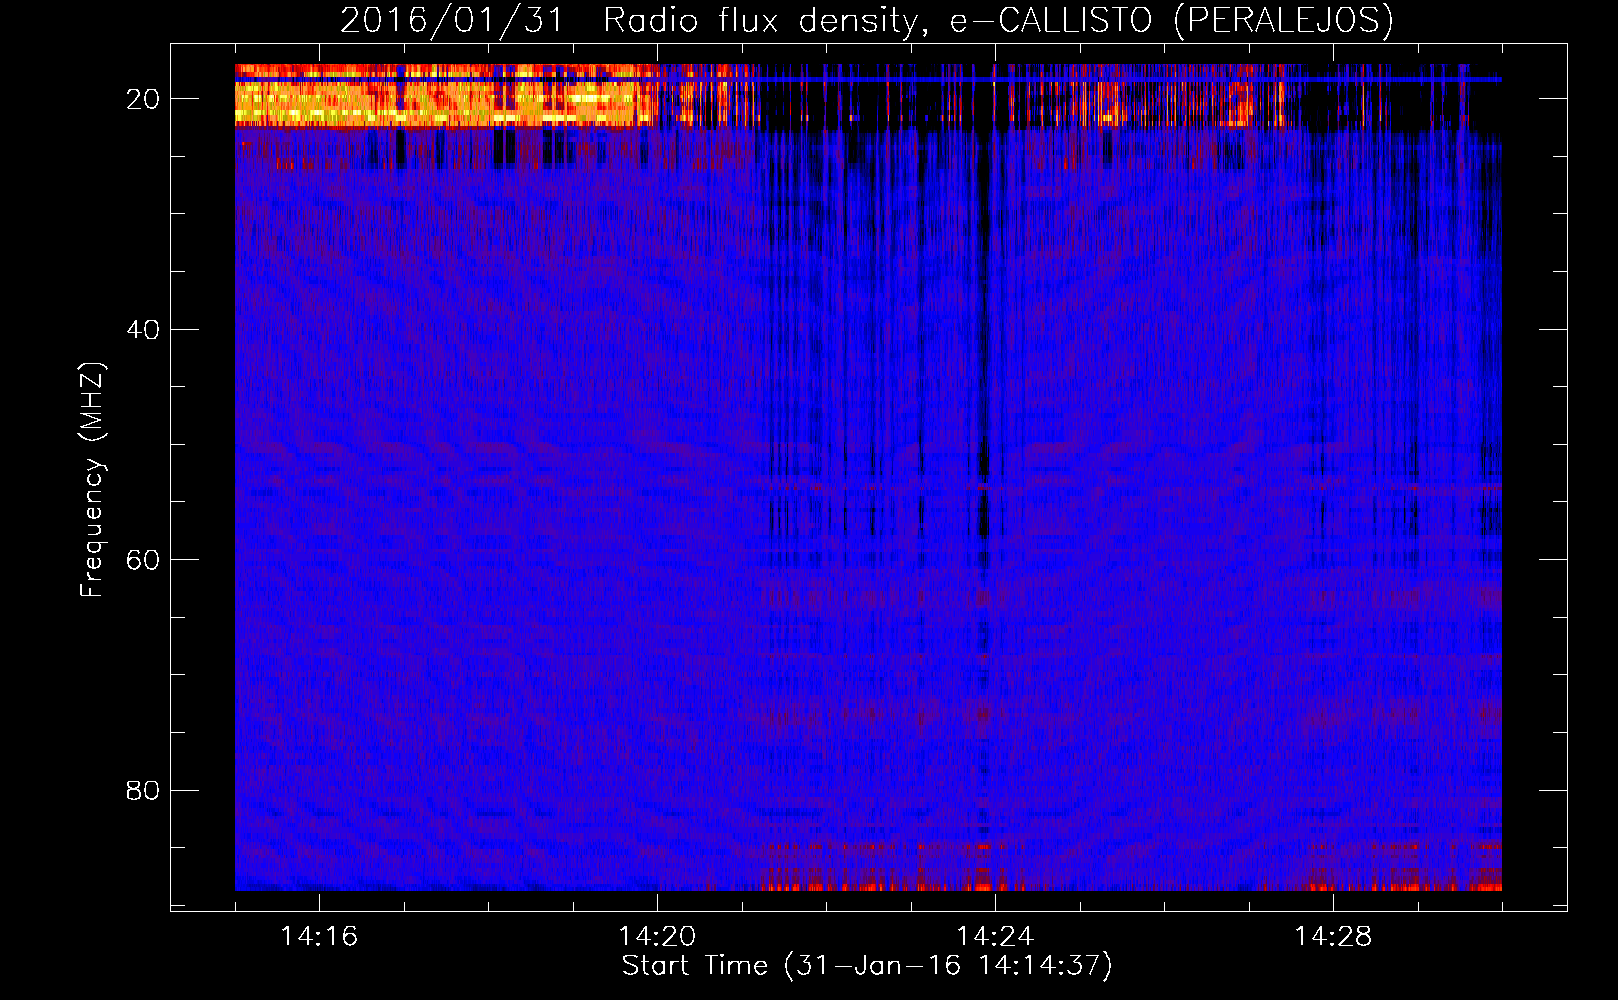Click the '40' frequency tick label

[144, 329]
